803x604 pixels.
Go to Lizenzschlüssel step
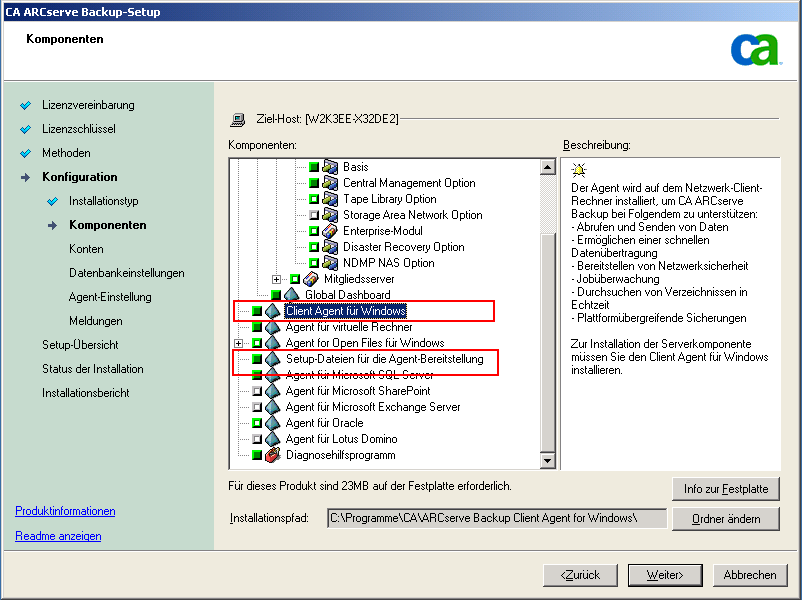(x=79, y=129)
